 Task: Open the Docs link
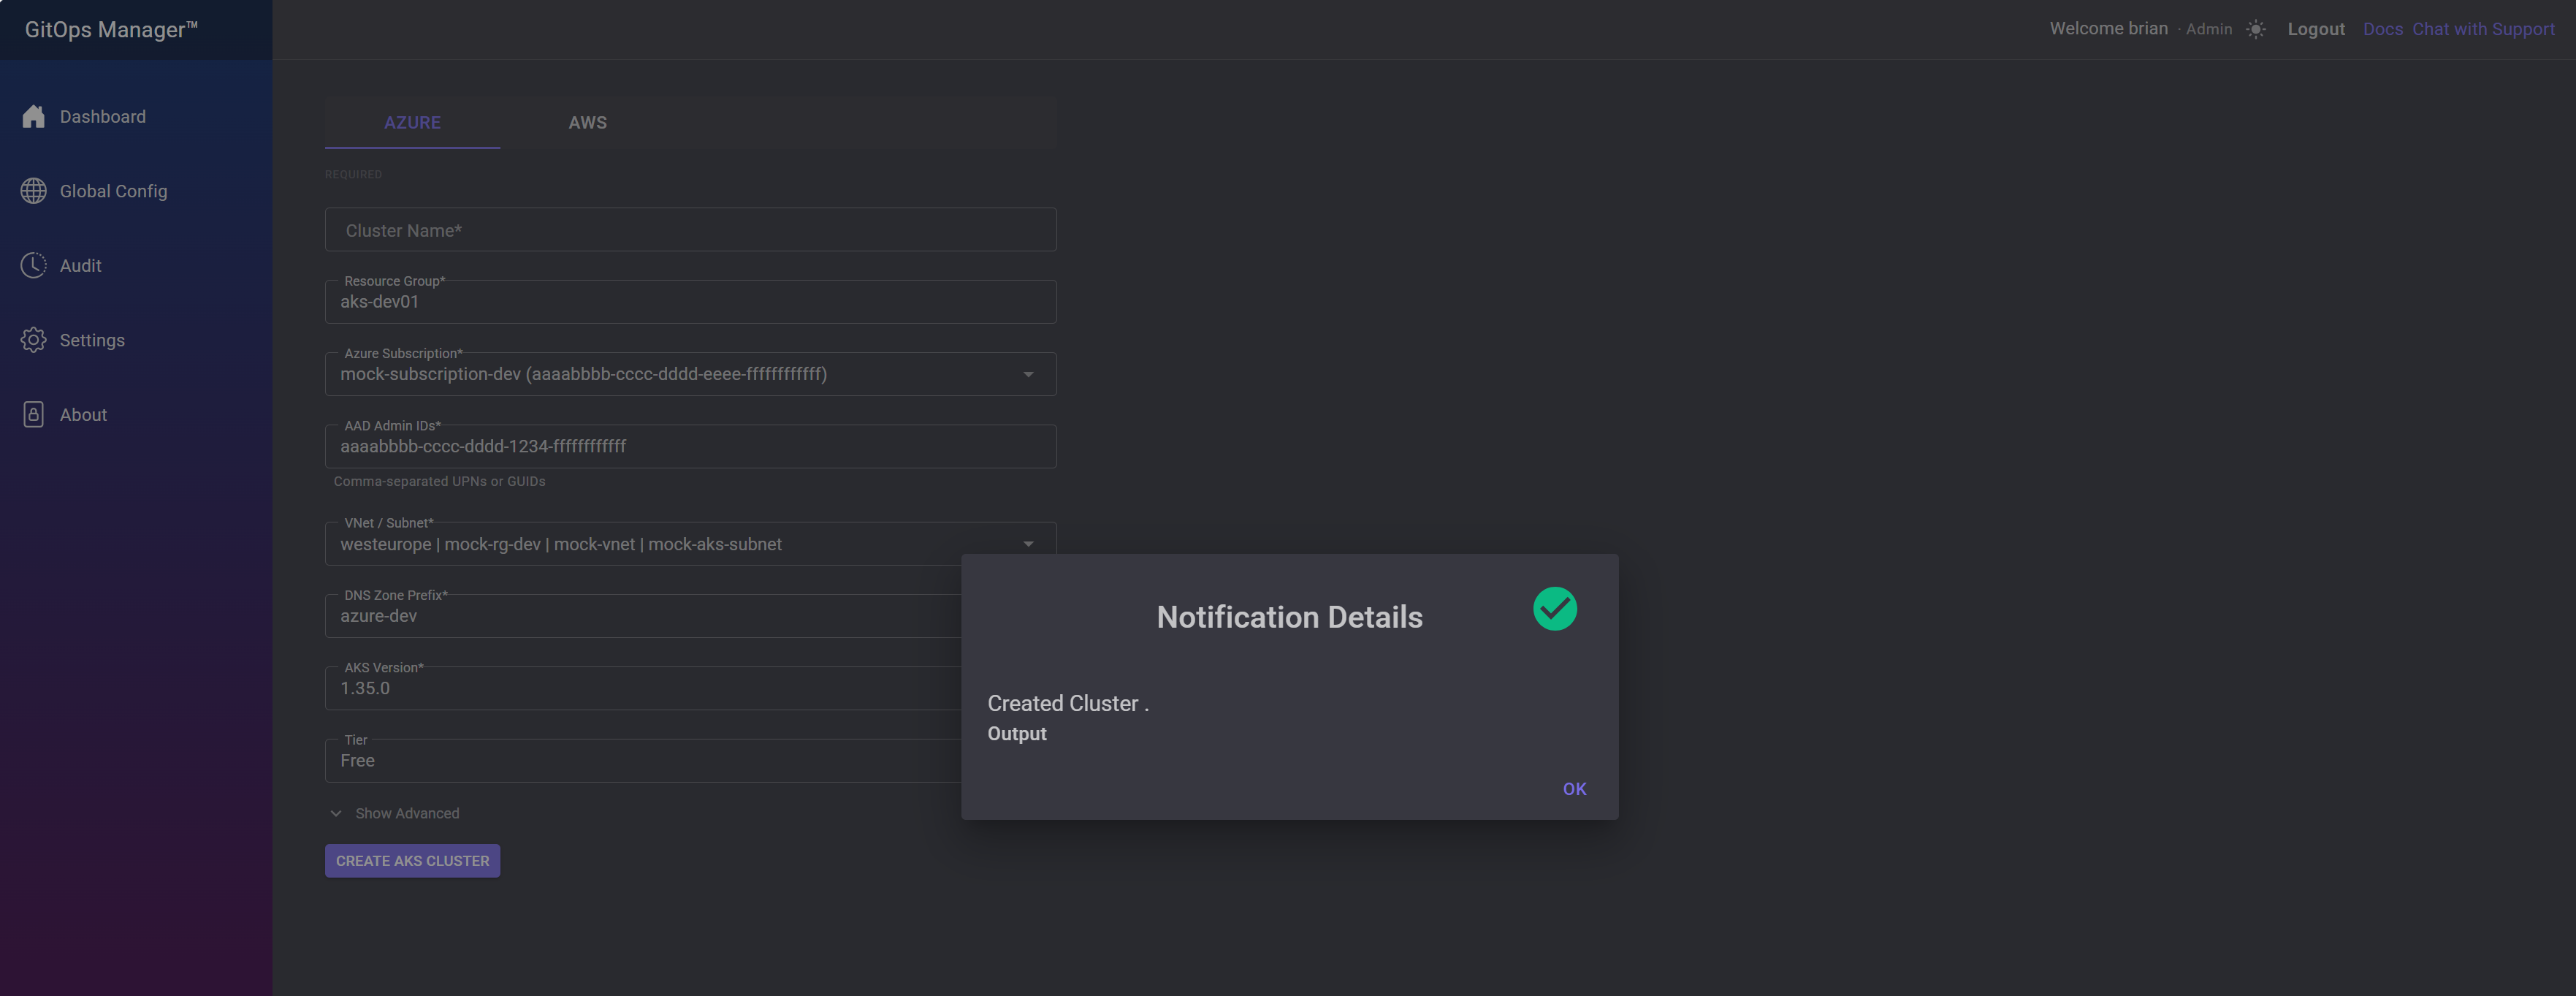pos(2382,29)
